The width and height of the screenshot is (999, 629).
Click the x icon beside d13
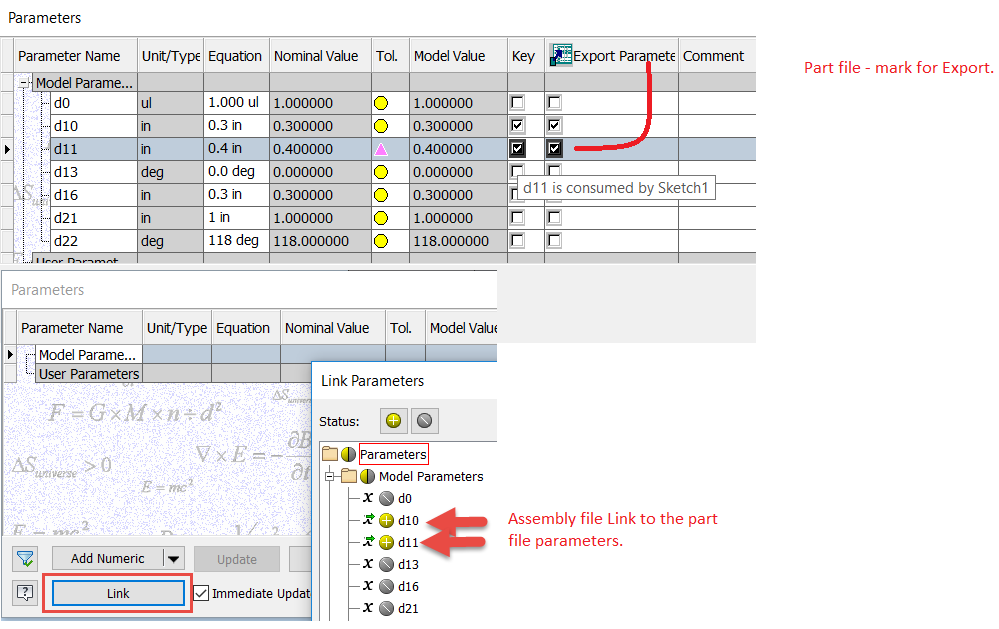[x=367, y=565]
